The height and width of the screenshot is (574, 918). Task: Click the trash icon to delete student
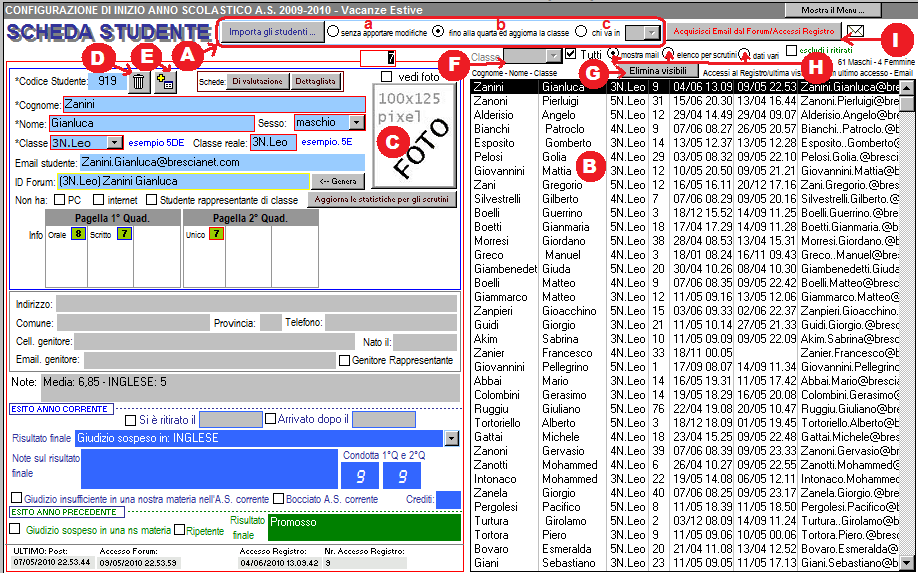coord(139,82)
